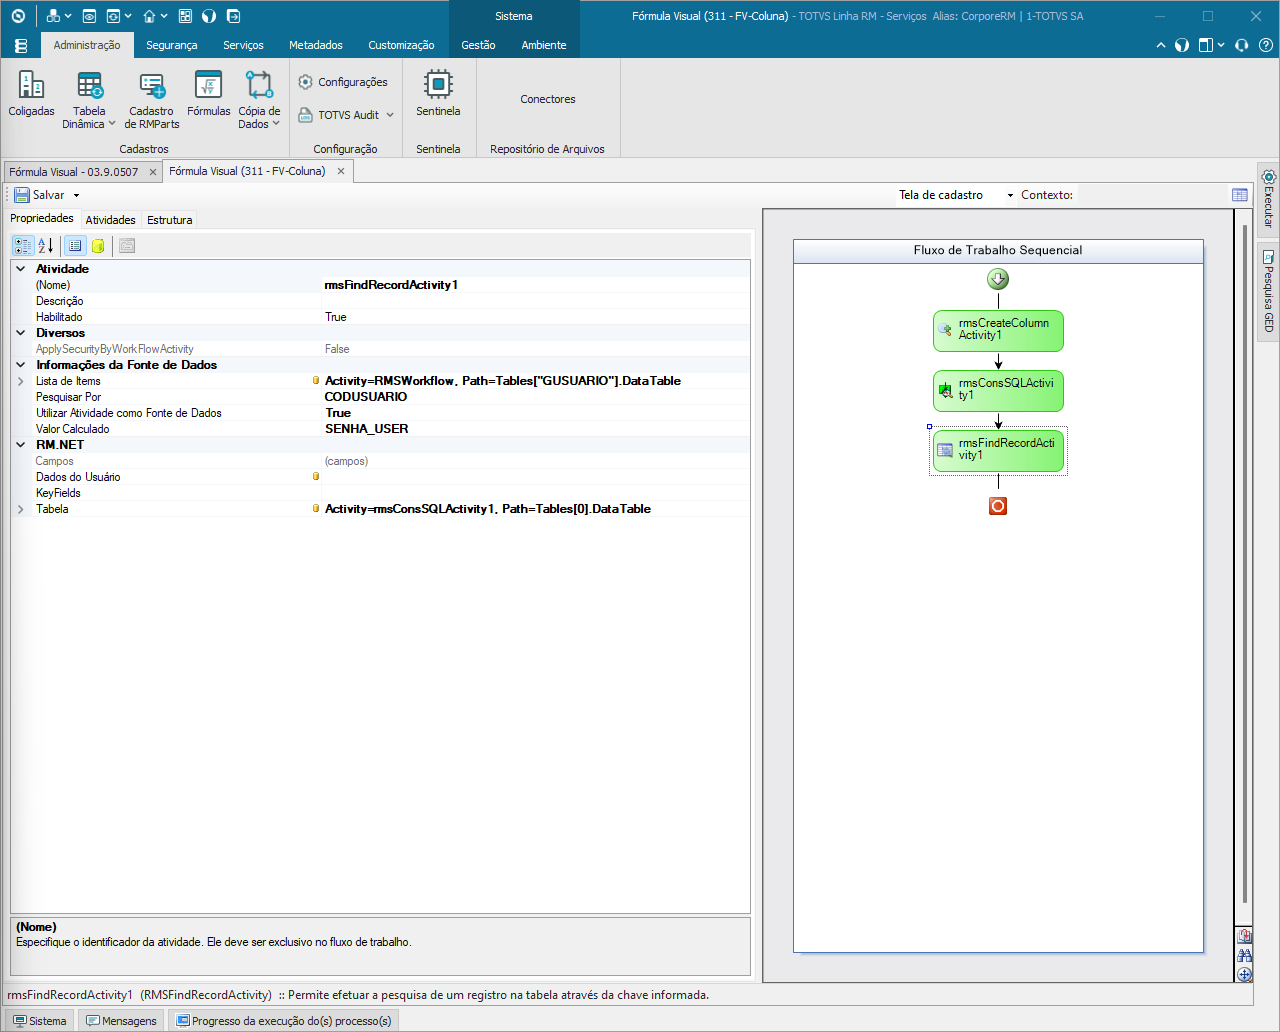This screenshot has width=1280, height=1032.
Task: Switch to the Serviços ribbon tab
Action: 243,45
